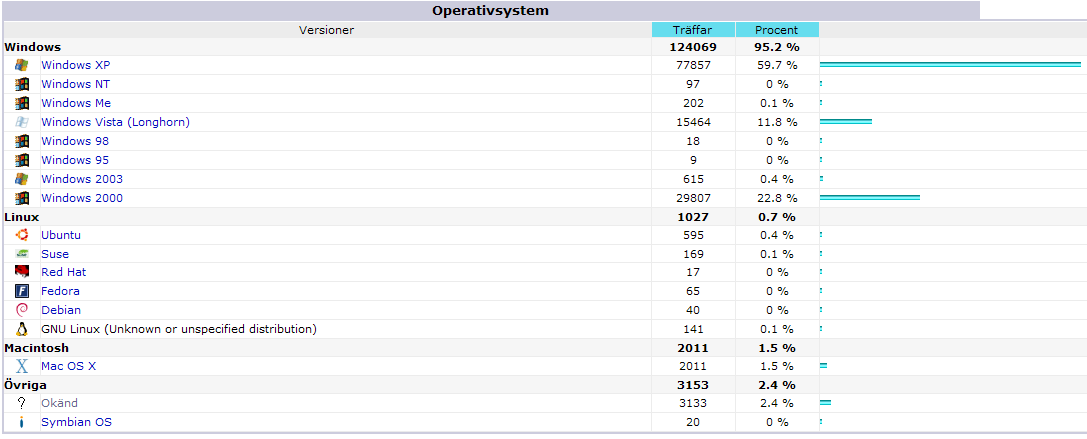Click the Operativsystem table title
Screen dimensions: 1087x439
tap(491, 10)
